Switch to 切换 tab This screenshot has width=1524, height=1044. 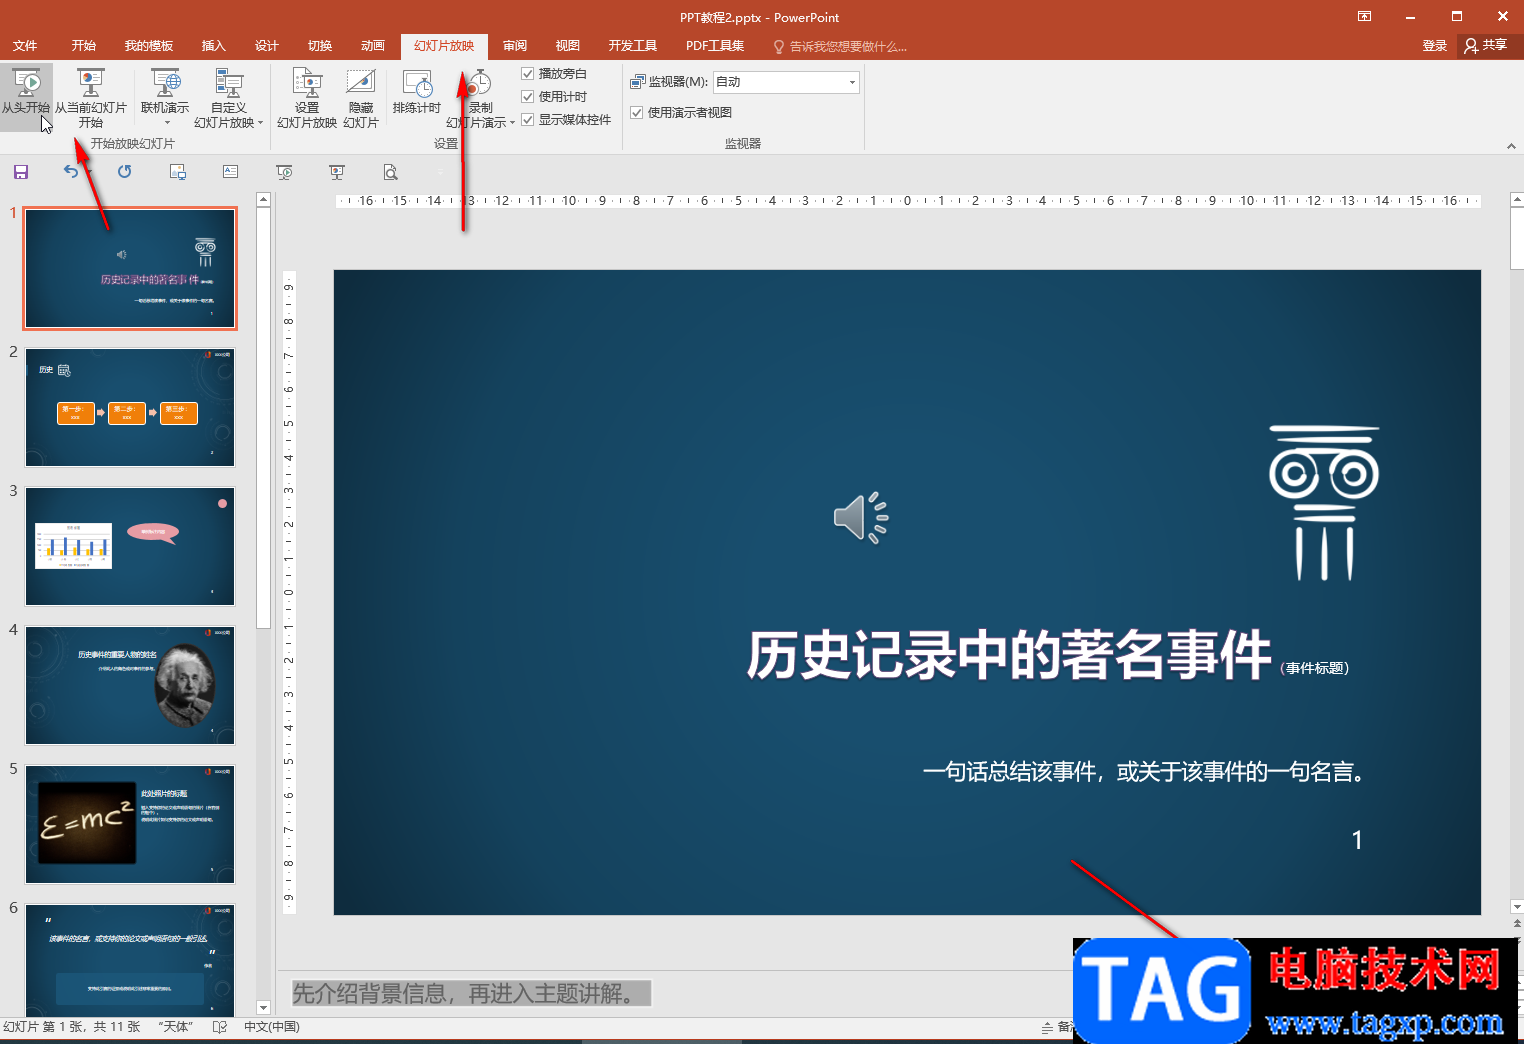320,46
